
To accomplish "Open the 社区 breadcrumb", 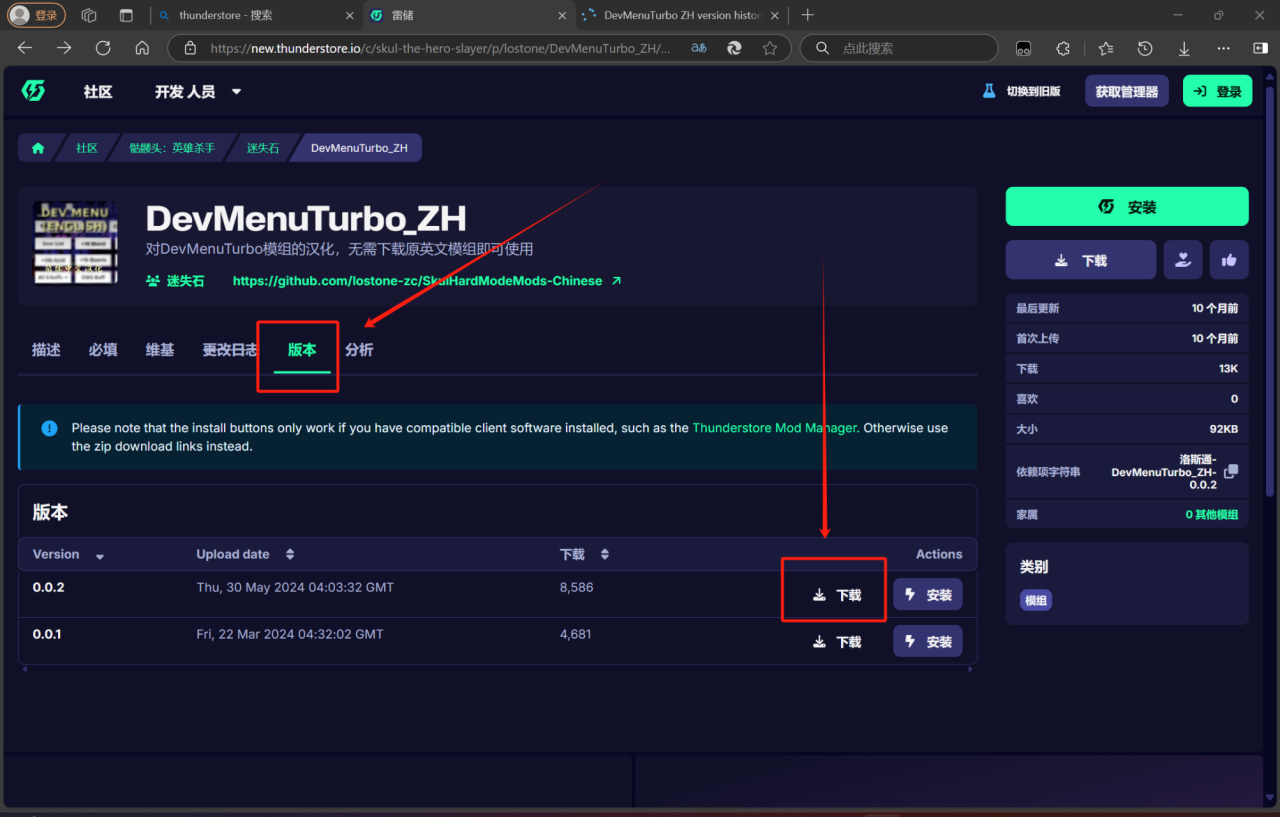I will click(87, 148).
